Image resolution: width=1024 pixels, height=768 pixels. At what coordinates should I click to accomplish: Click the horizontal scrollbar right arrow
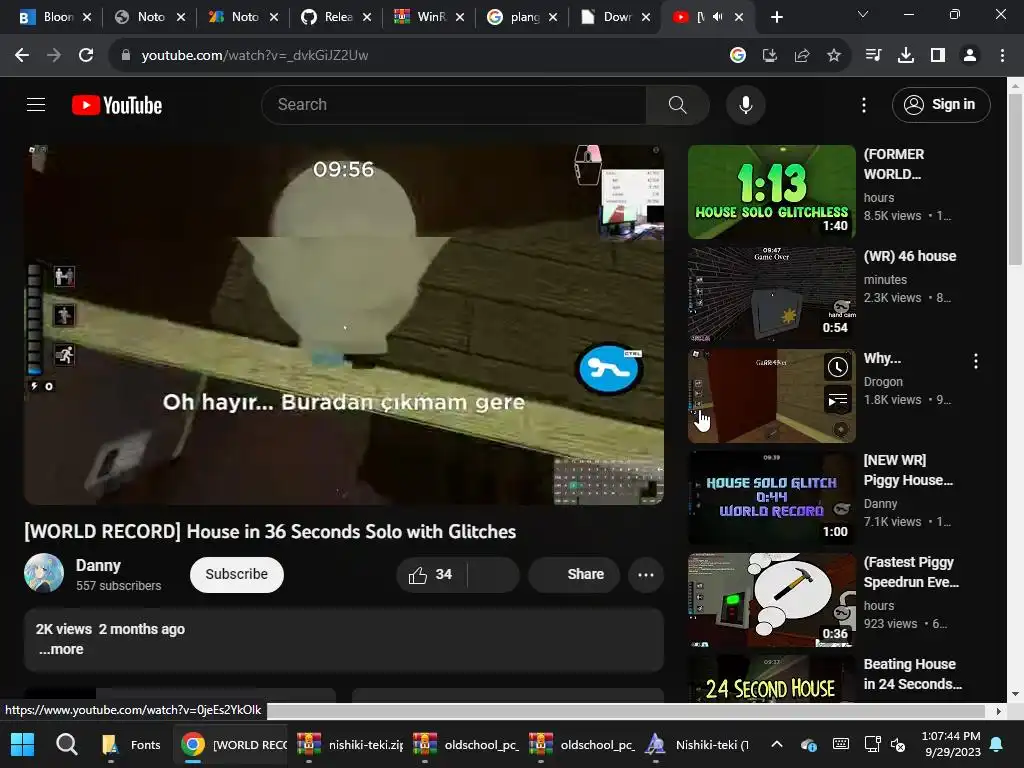point(999,711)
